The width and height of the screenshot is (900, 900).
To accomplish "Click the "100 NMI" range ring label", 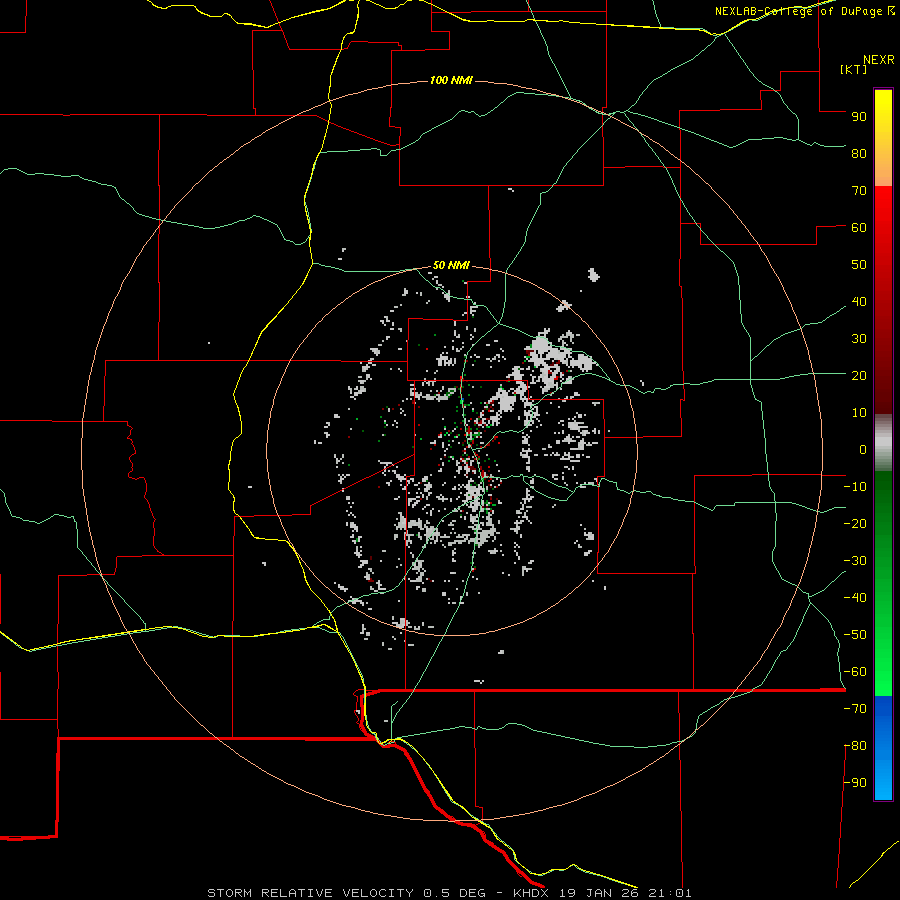I will (451, 80).
